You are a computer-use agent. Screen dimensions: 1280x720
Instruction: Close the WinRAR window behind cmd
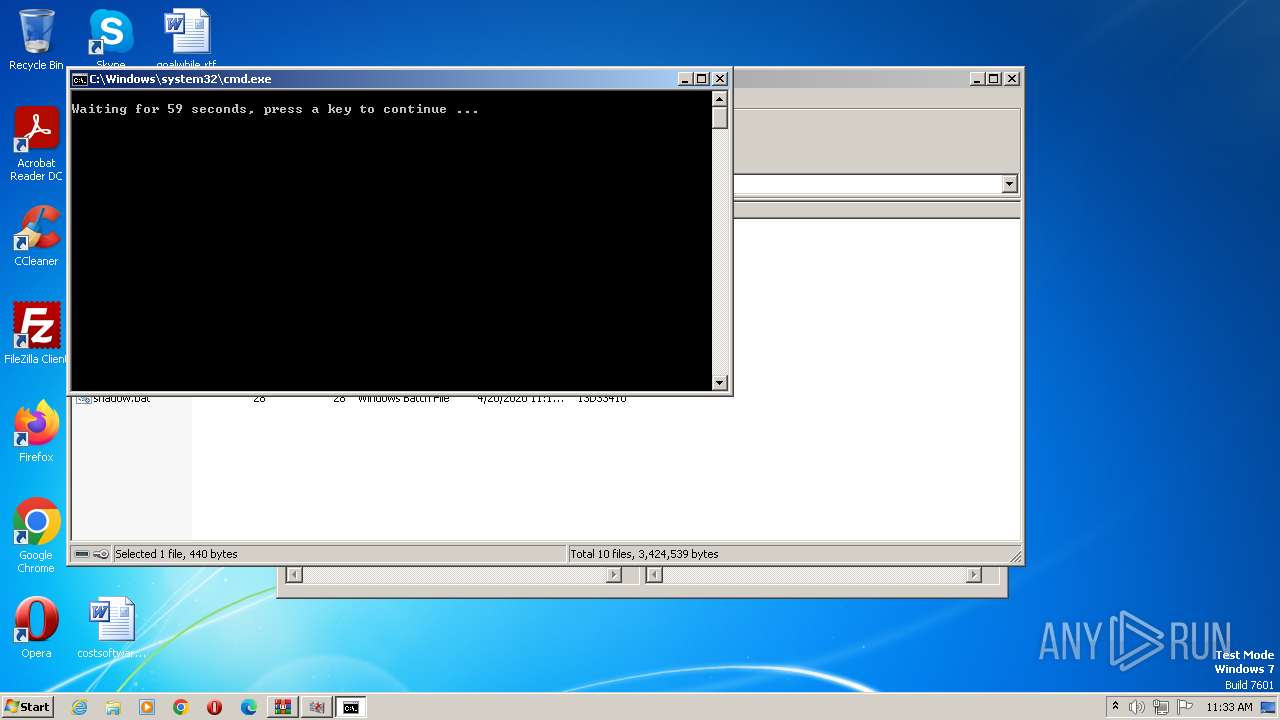click(1012, 79)
